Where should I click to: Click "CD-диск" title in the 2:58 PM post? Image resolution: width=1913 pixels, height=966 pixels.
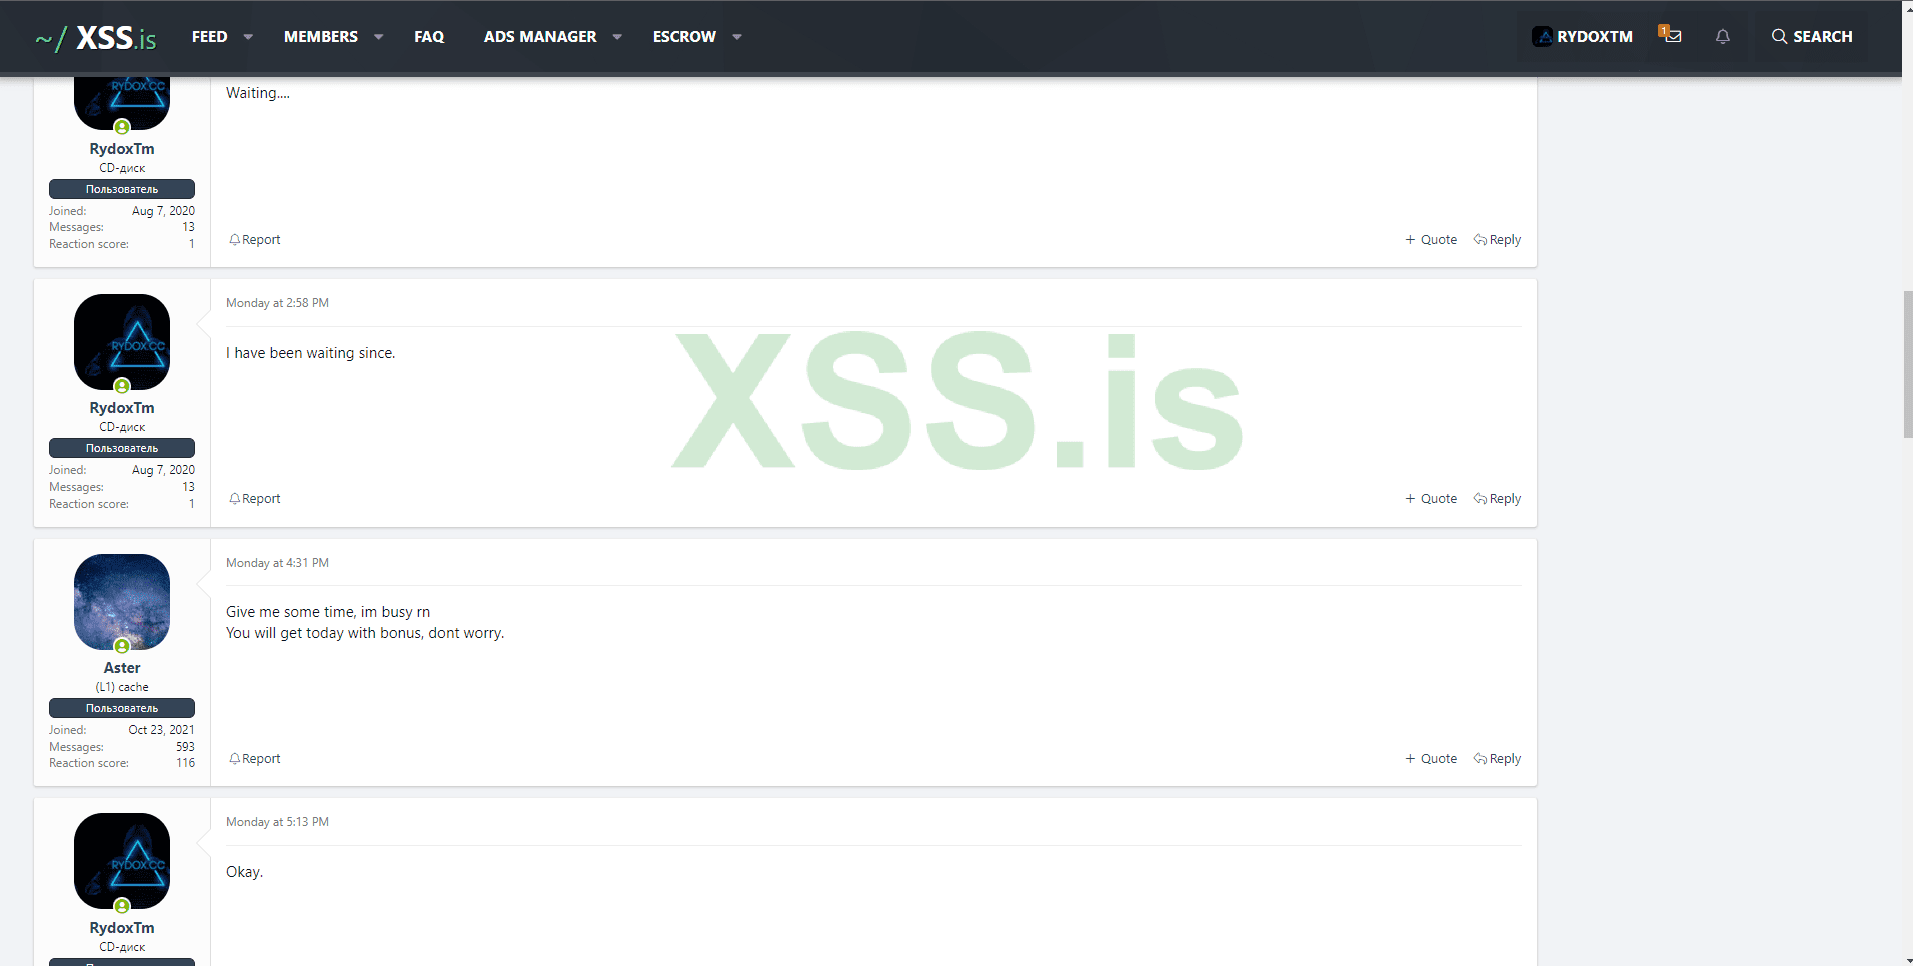coord(122,427)
